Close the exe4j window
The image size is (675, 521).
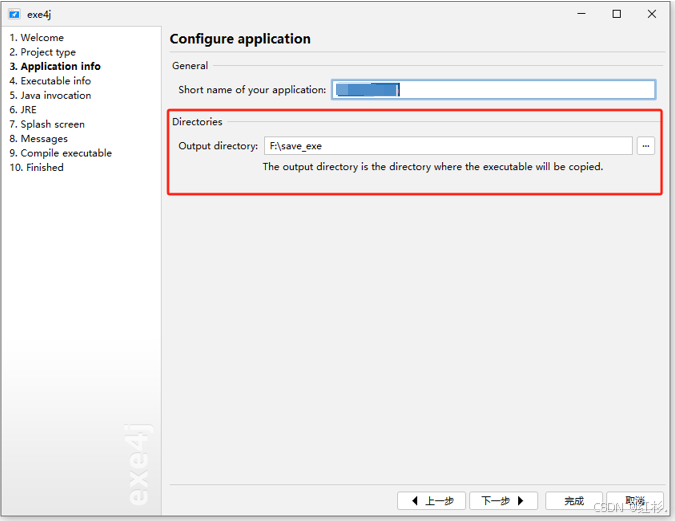click(x=652, y=14)
